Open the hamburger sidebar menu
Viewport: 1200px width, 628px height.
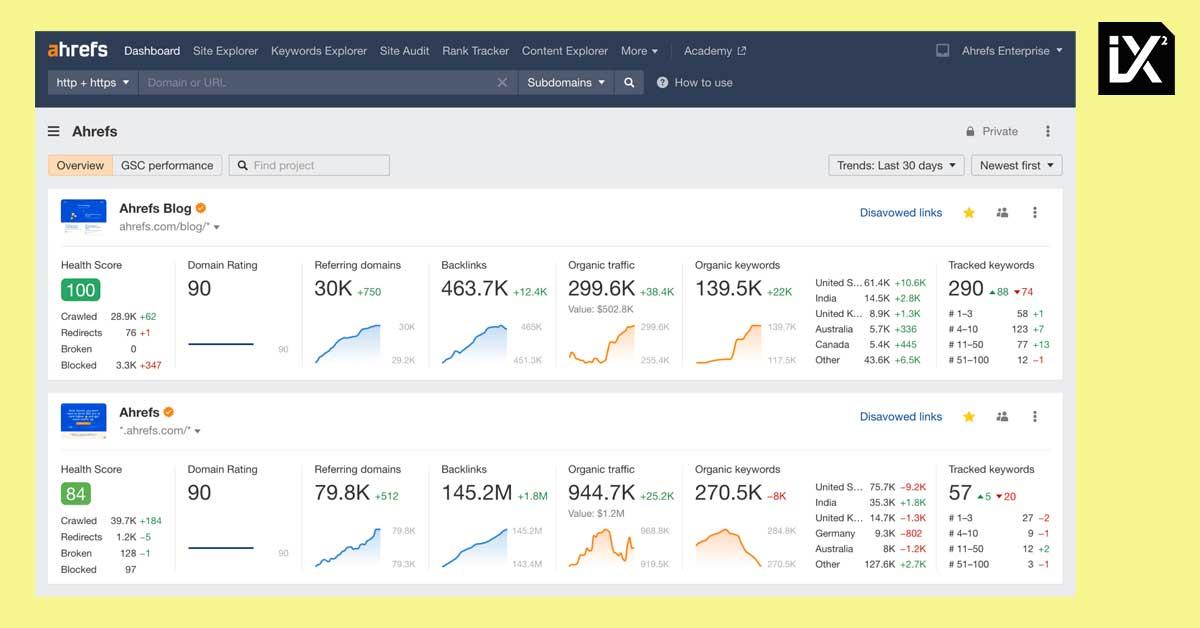54,132
